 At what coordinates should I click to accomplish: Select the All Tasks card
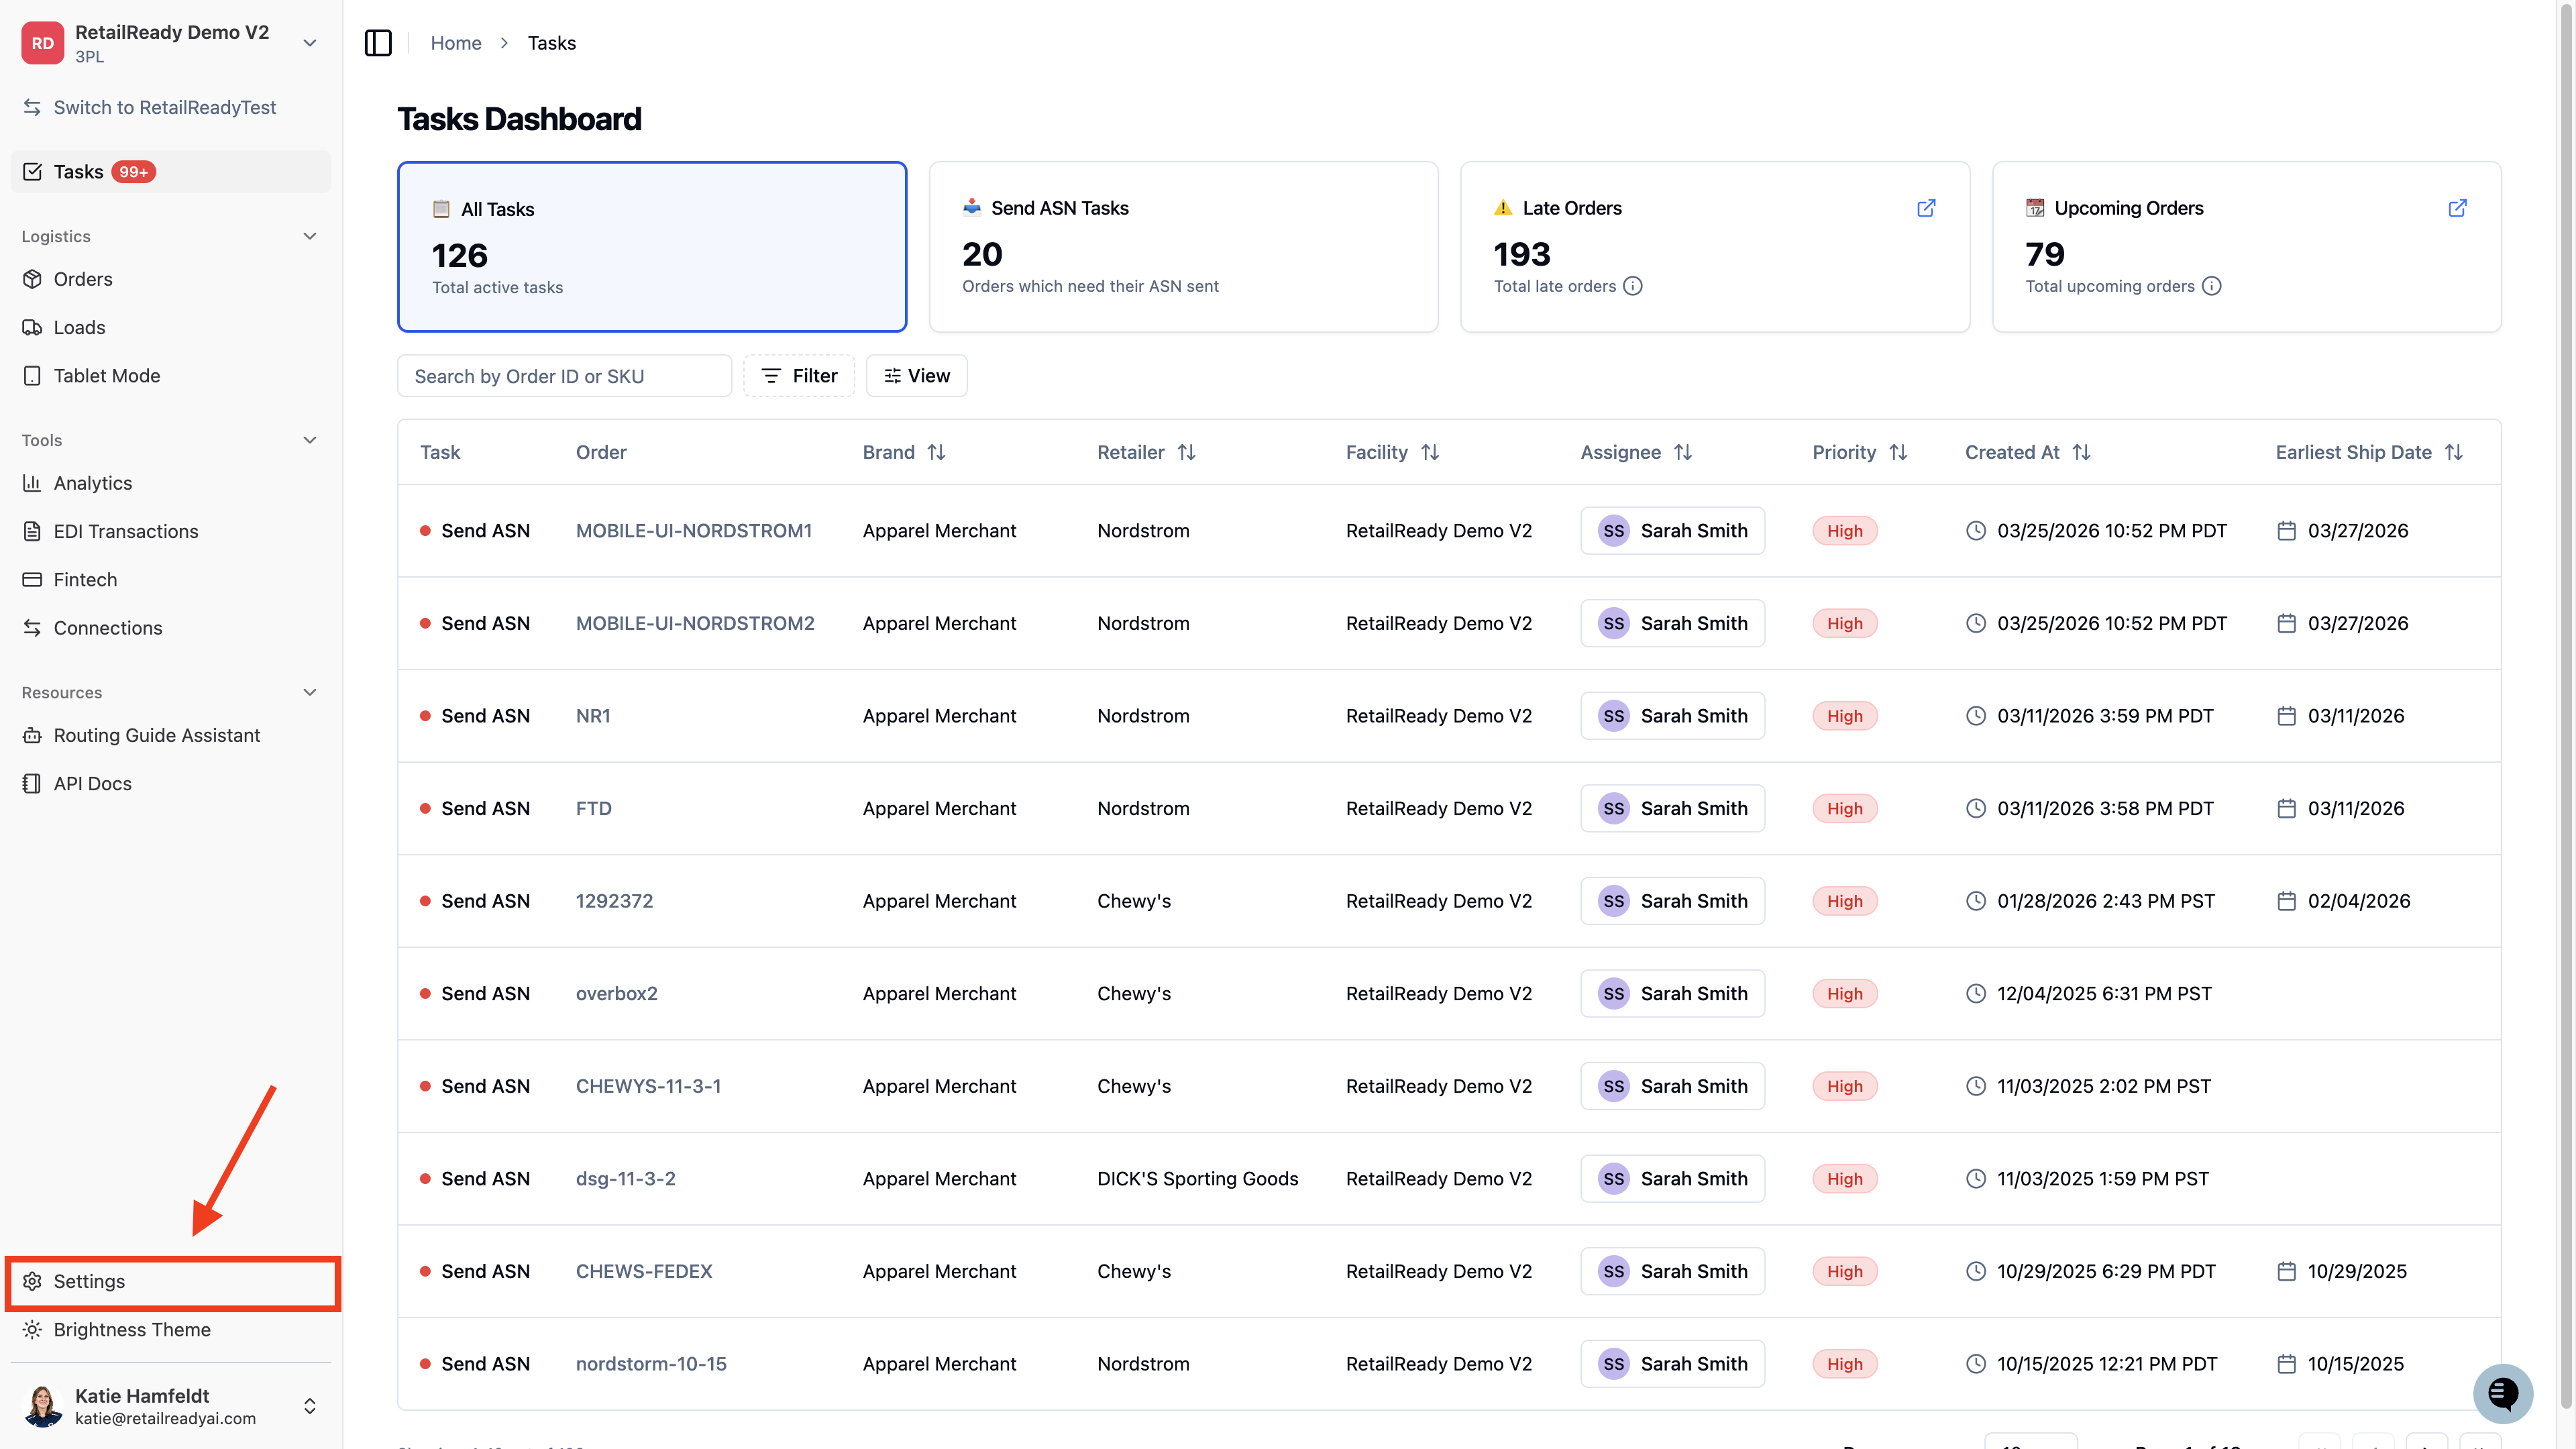click(652, 247)
